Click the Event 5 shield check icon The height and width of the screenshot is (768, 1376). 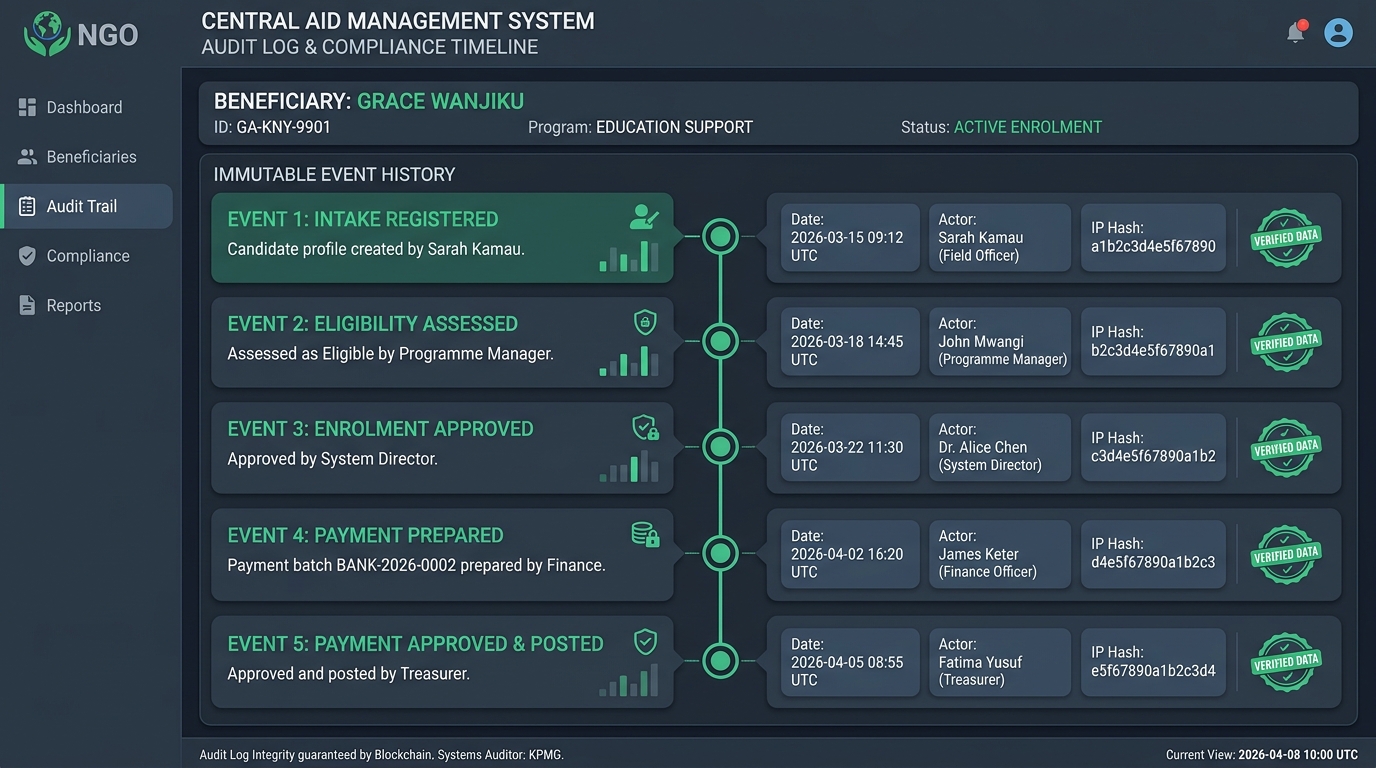pos(645,641)
